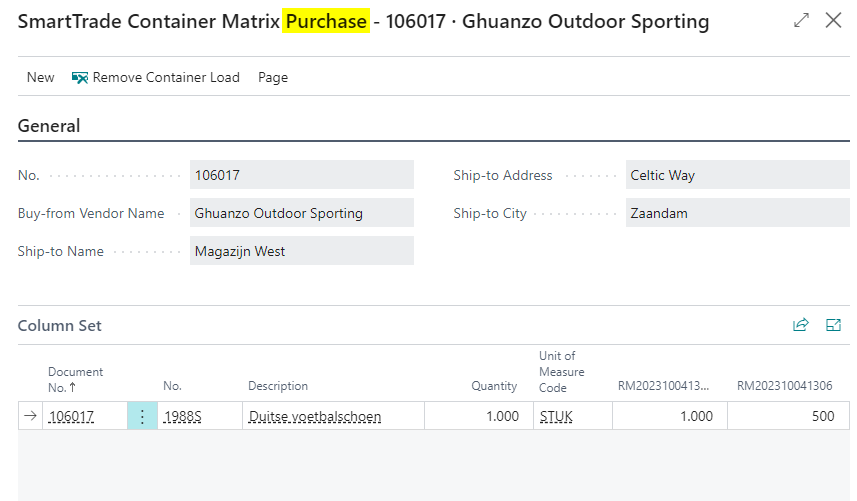The image size is (857, 501).
Task: Click the truncated RM2023100413... column header
Action: click(664, 386)
